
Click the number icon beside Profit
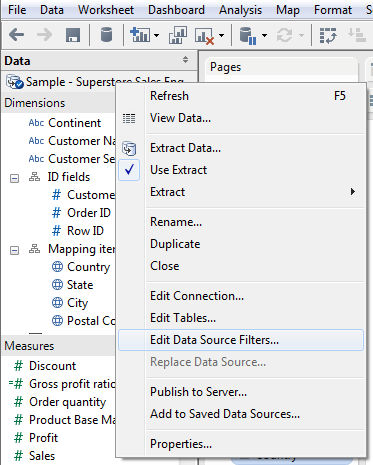coord(18,438)
